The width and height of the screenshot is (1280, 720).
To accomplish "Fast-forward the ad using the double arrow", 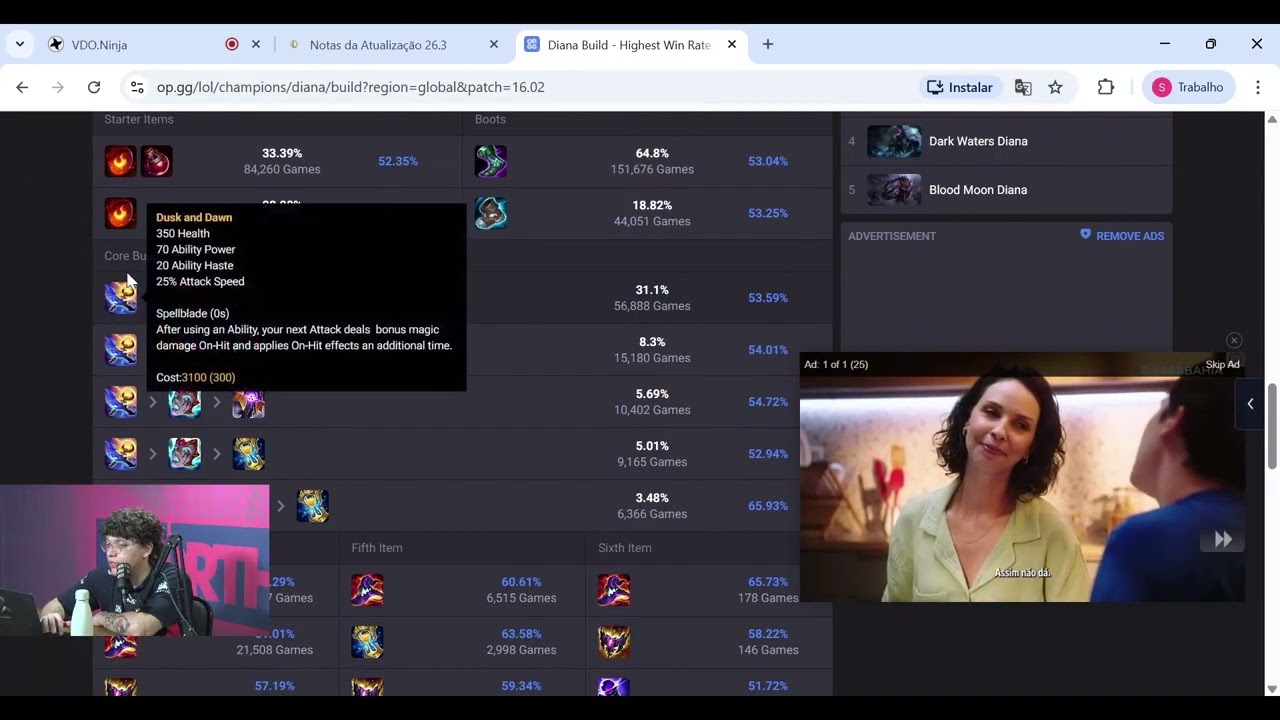I will pos(1223,540).
